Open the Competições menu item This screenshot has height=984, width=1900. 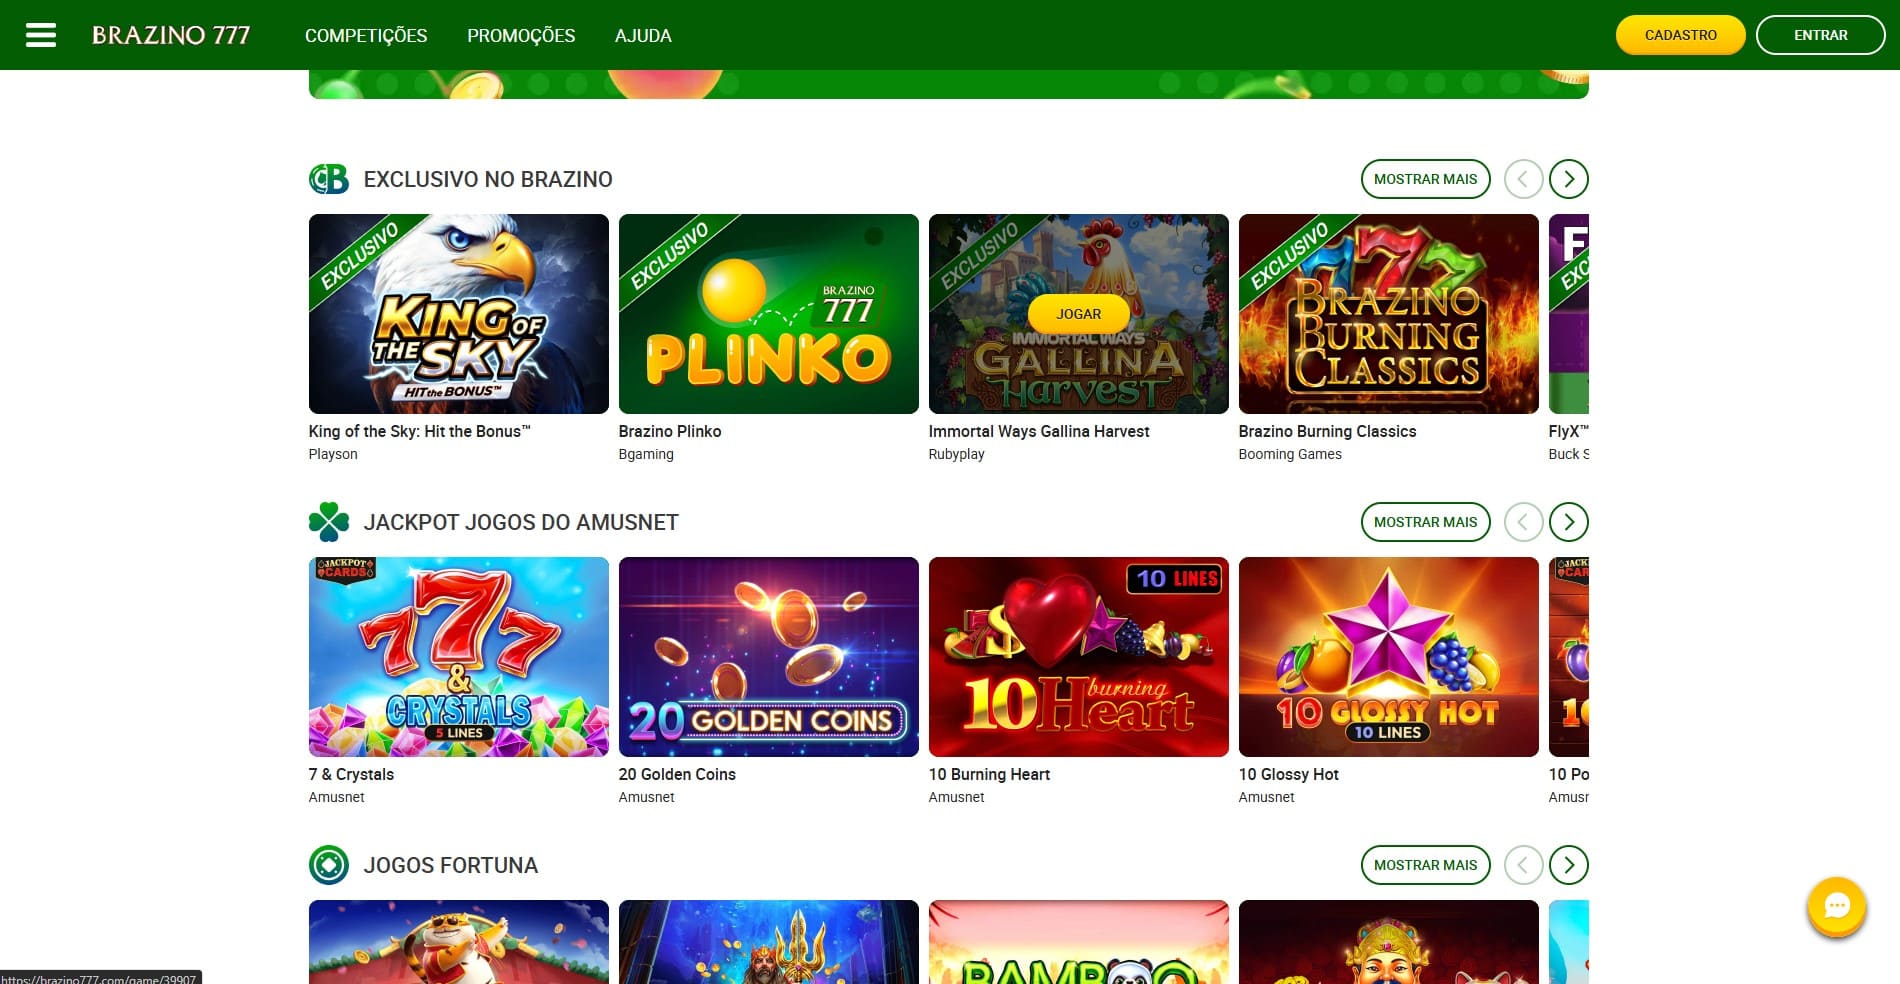pos(366,35)
